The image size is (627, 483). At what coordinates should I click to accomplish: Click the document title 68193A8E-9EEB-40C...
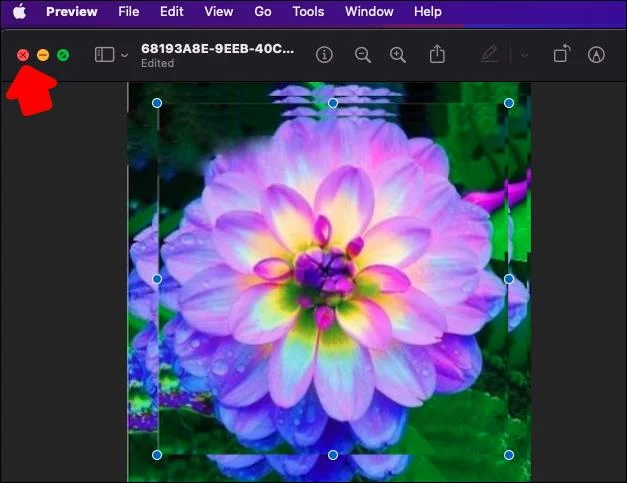[x=216, y=48]
